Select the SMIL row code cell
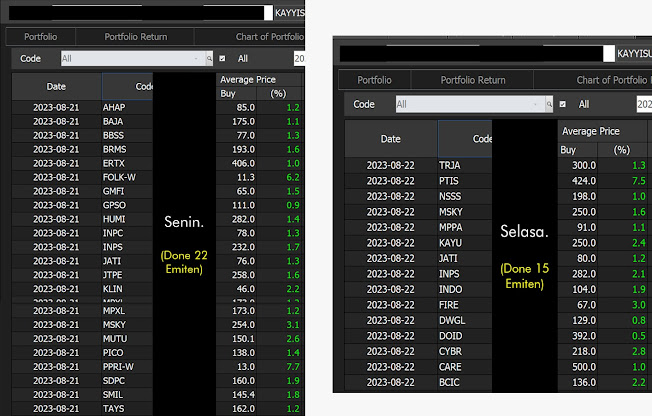652x416 pixels. coord(127,394)
